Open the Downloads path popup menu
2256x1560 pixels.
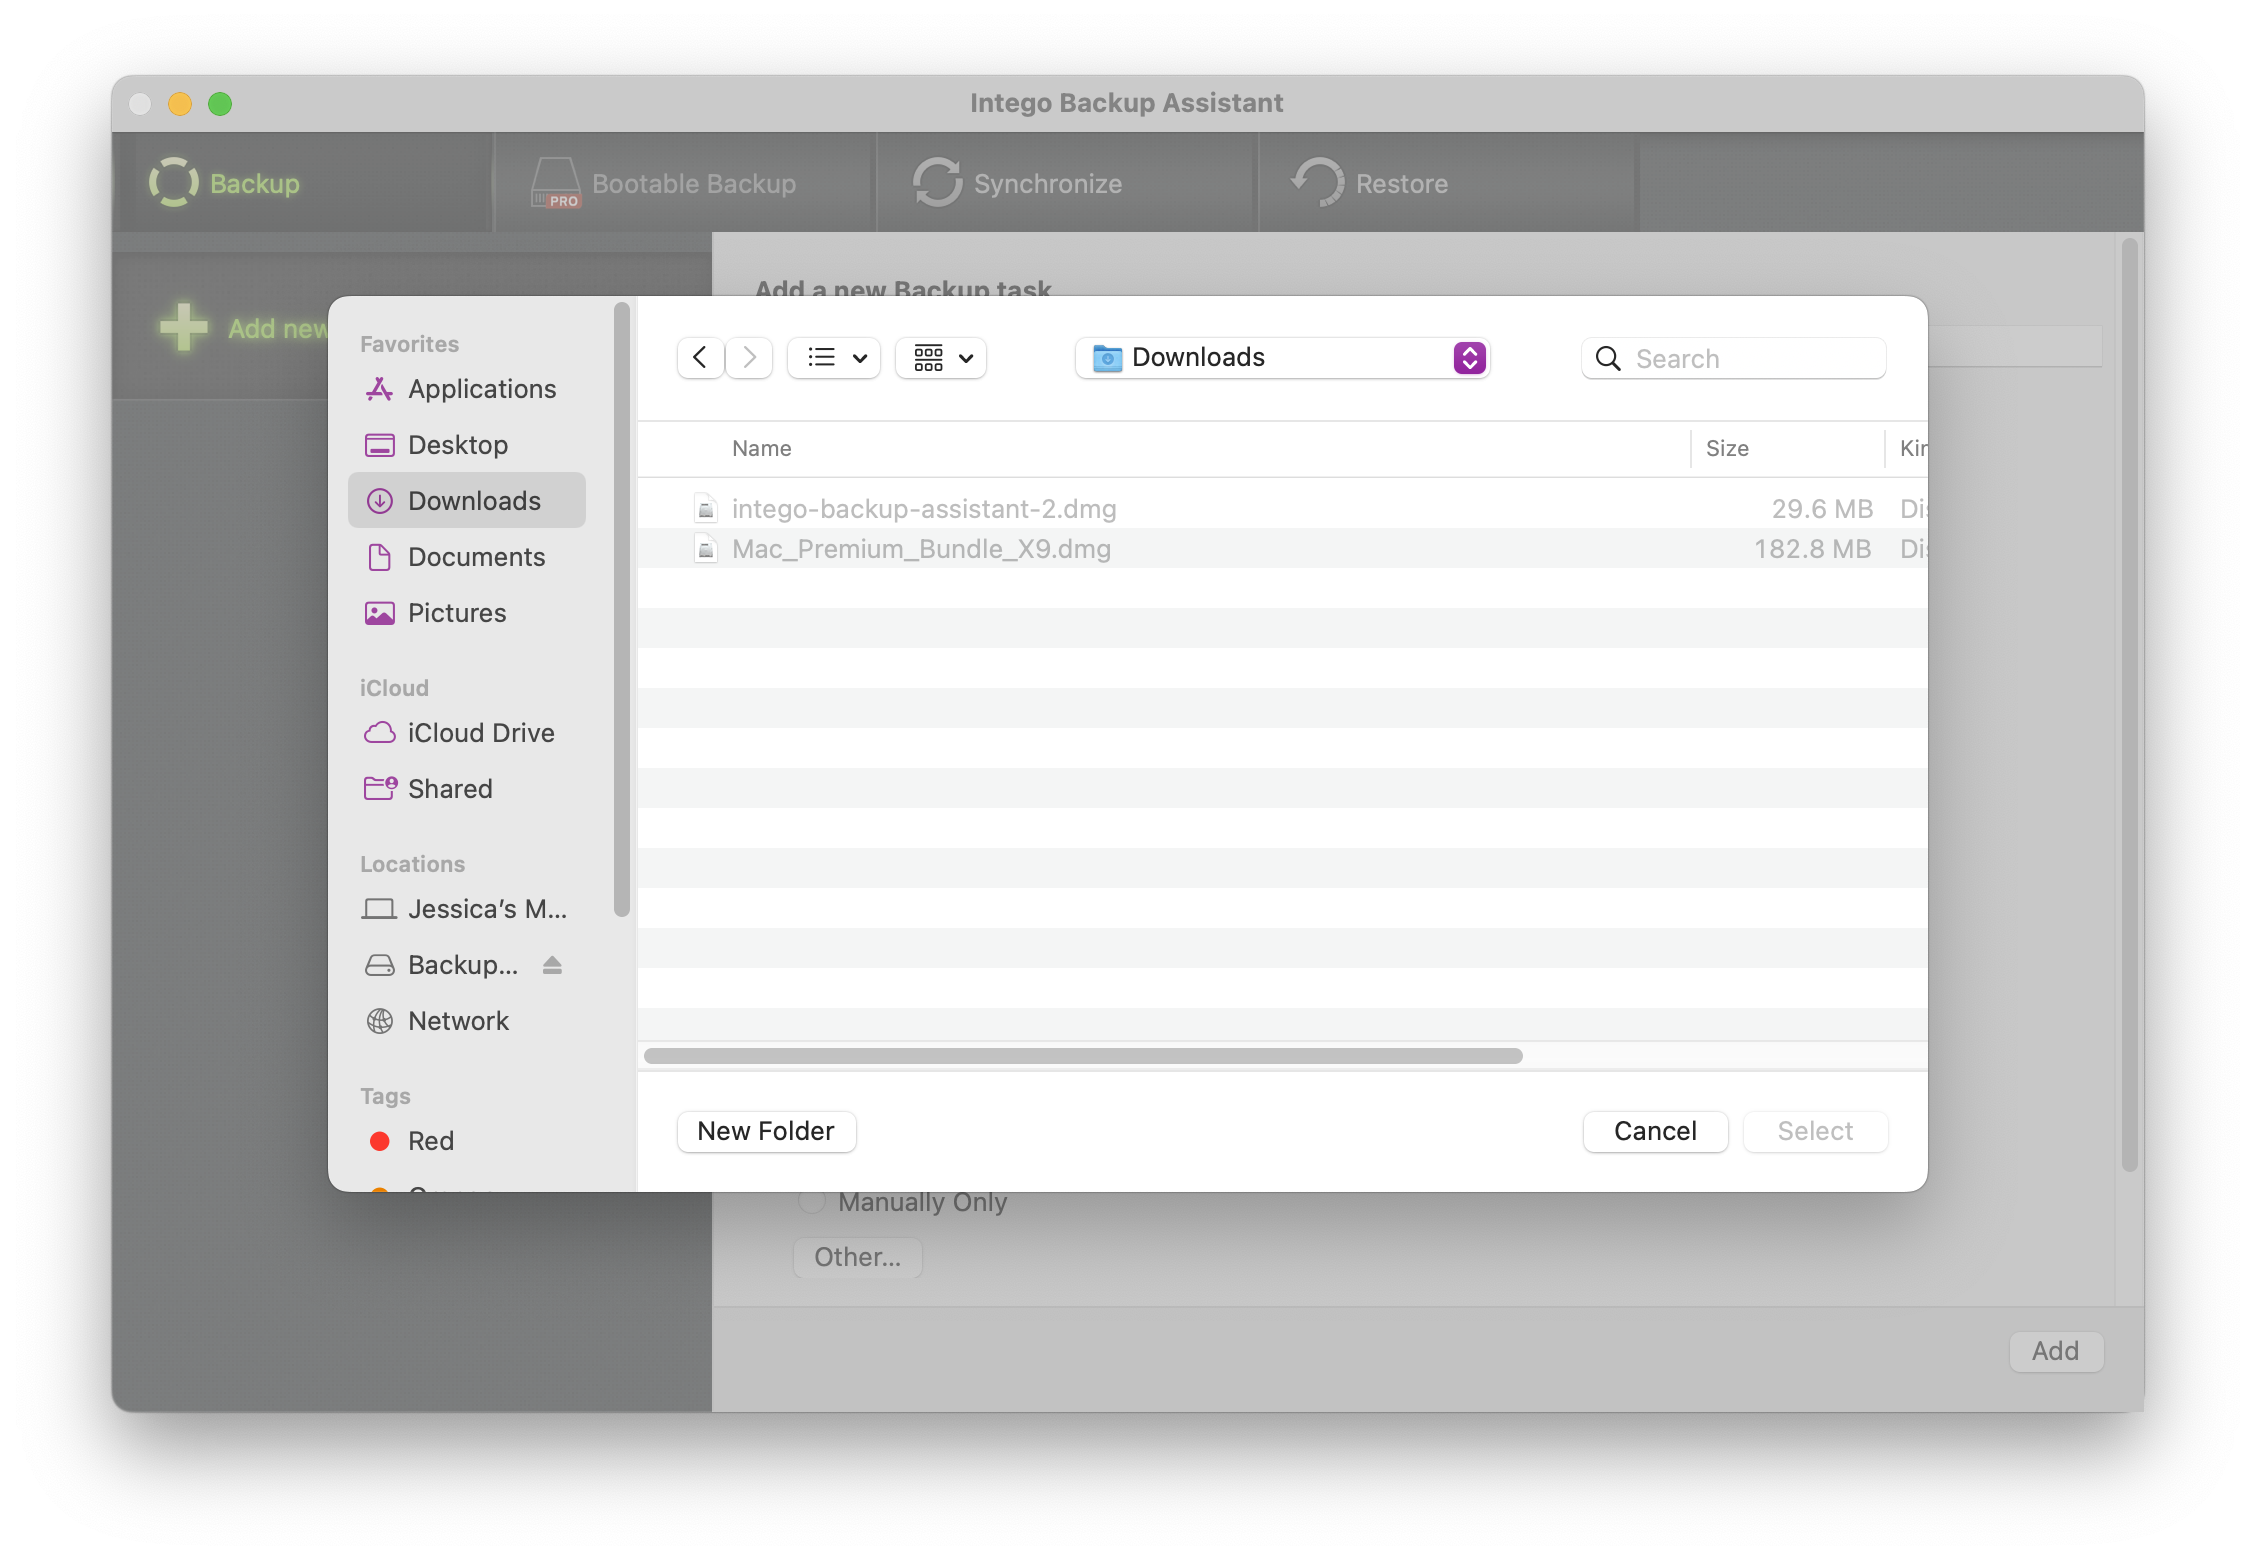(1283, 358)
